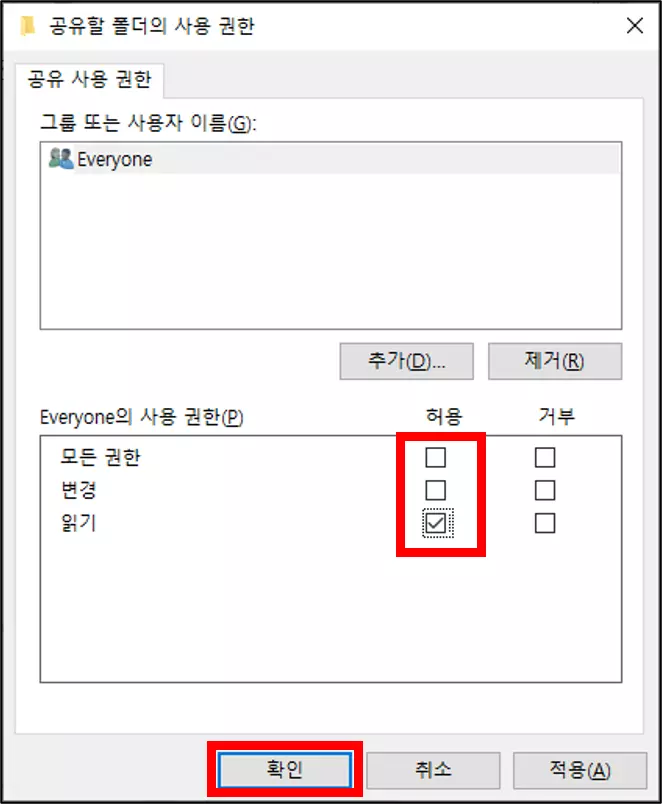Select the Everyone group users icon
Image resolution: width=662 pixels, height=804 pixels.
[x=61, y=158]
